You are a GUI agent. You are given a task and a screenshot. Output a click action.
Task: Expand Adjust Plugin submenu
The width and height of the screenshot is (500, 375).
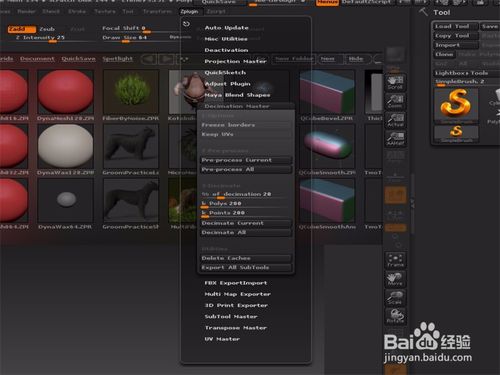pos(227,84)
